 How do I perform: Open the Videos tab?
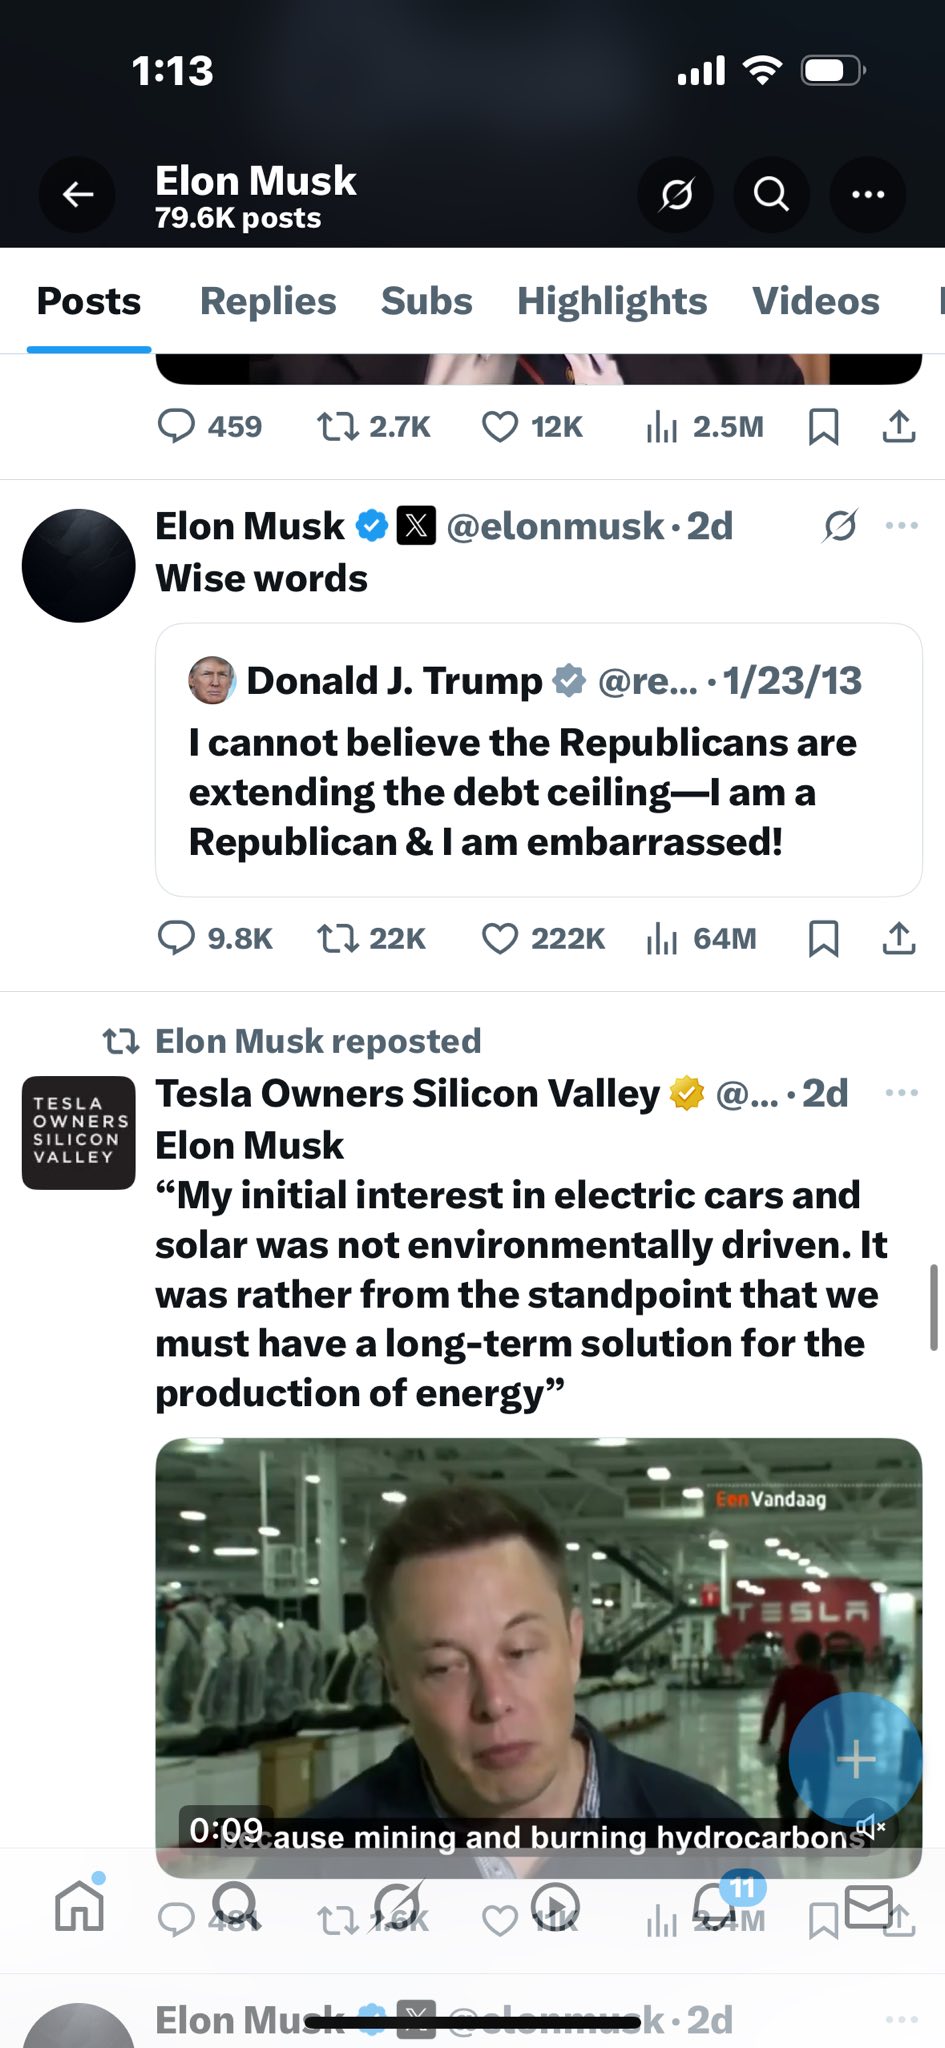[x=816, y=301]
